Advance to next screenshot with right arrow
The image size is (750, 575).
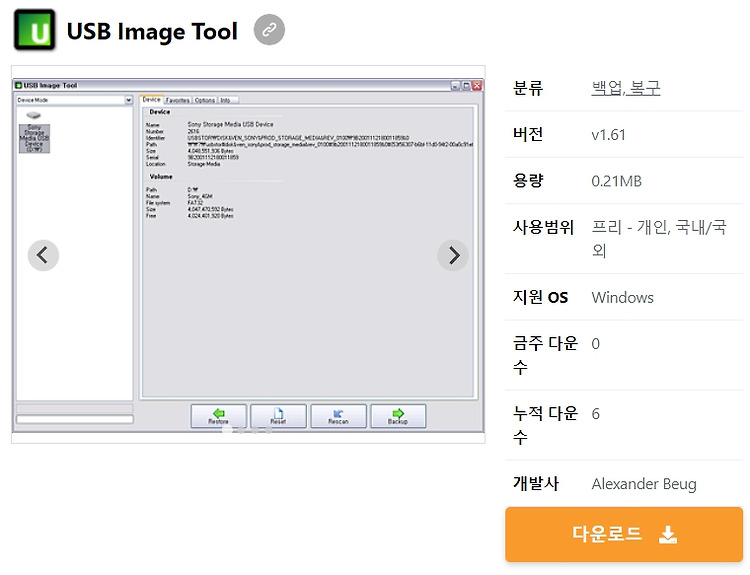click(453, 255)
